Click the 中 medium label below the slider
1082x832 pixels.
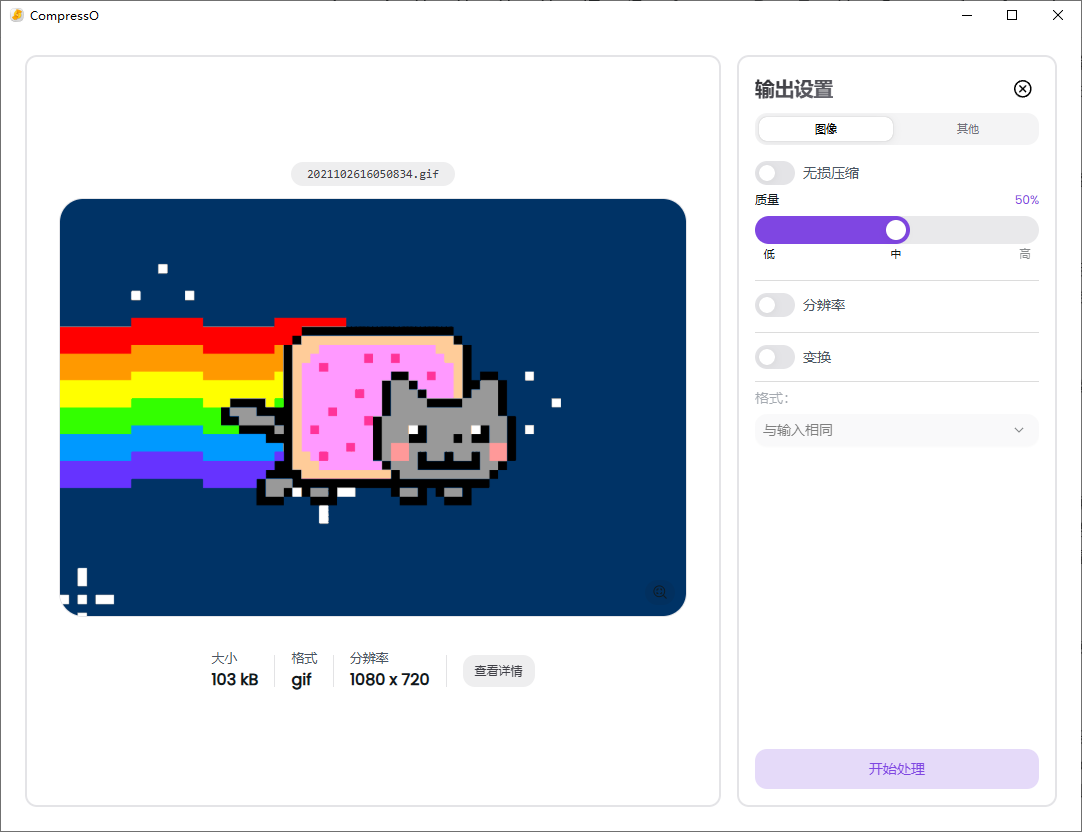895,254
